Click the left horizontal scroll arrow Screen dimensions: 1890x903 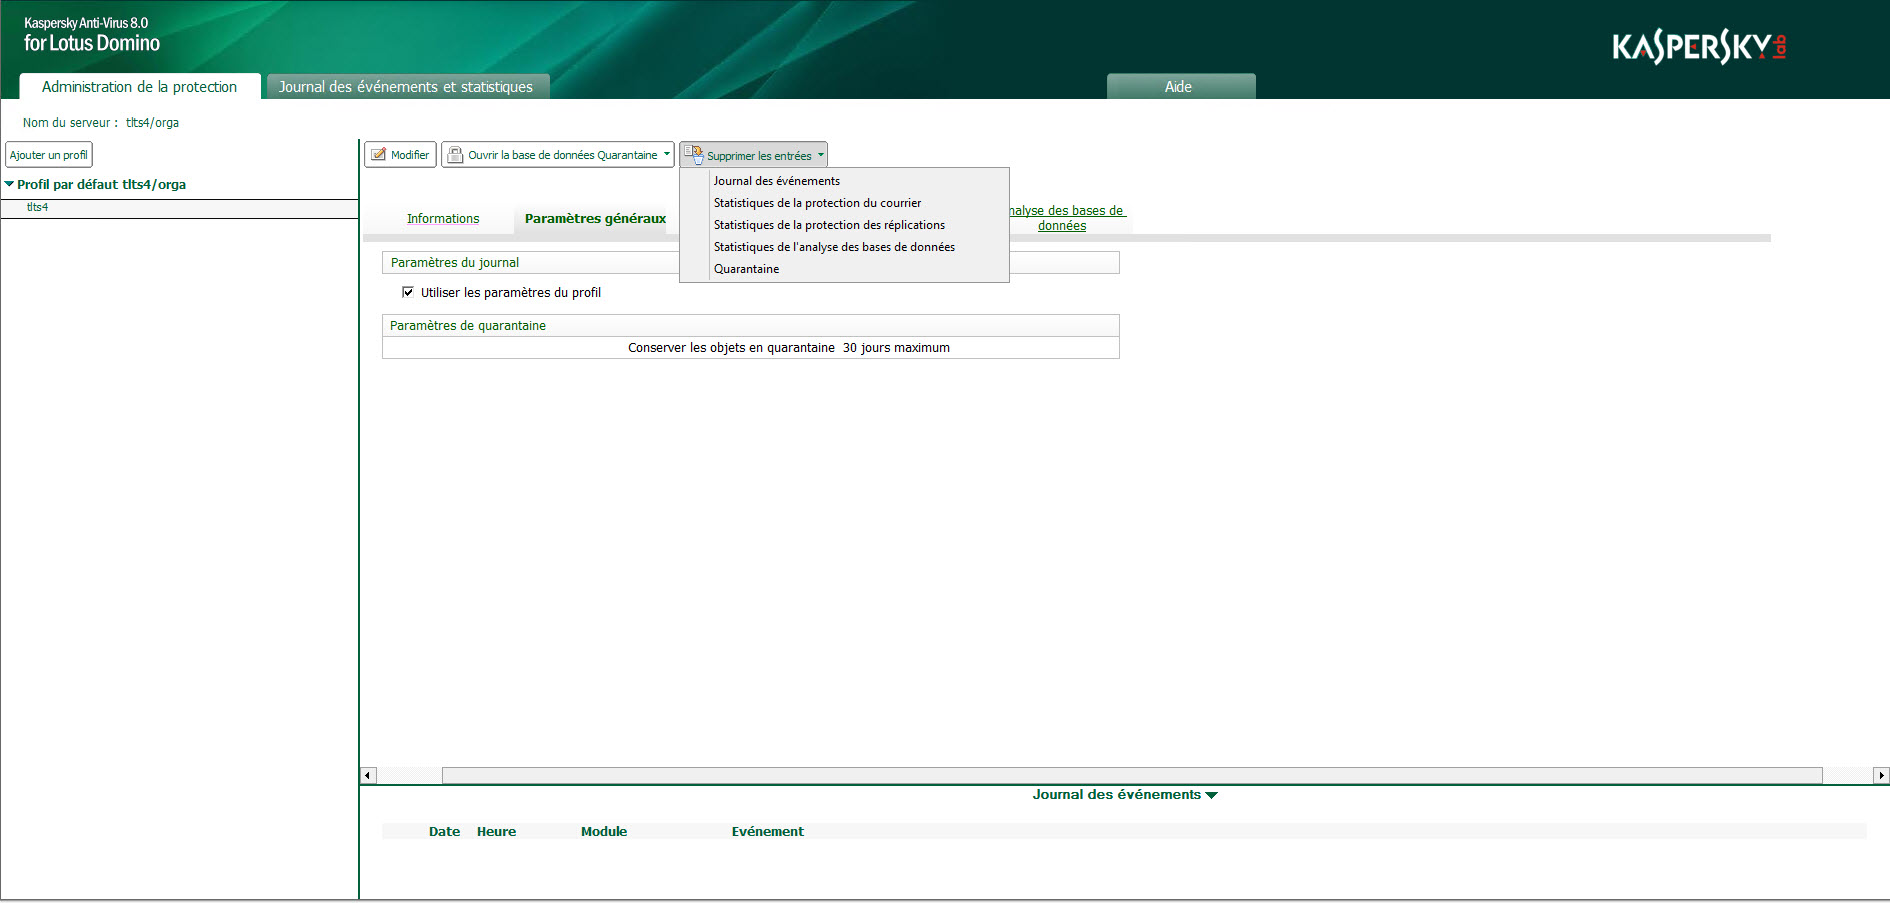pyautogui.click(x=368, y=775)
